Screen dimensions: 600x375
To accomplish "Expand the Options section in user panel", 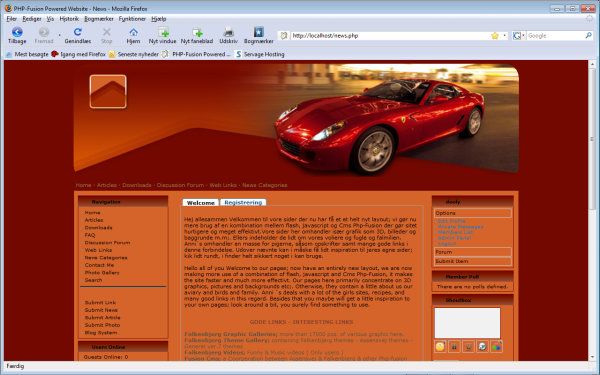I will [473, 213].
